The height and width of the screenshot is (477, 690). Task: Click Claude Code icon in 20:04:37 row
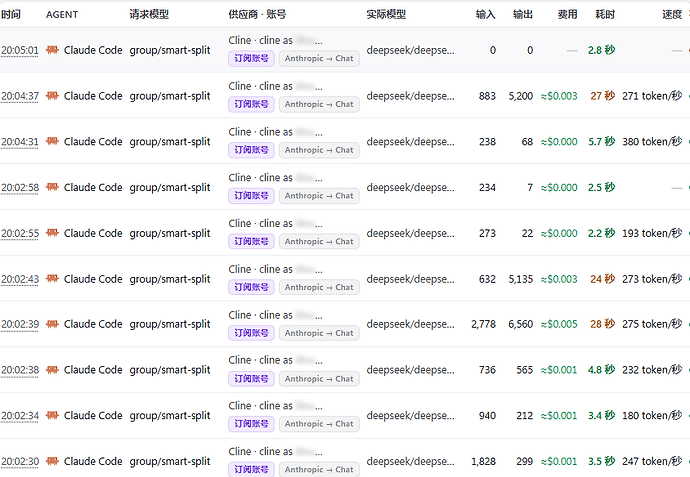coord(52,96)
